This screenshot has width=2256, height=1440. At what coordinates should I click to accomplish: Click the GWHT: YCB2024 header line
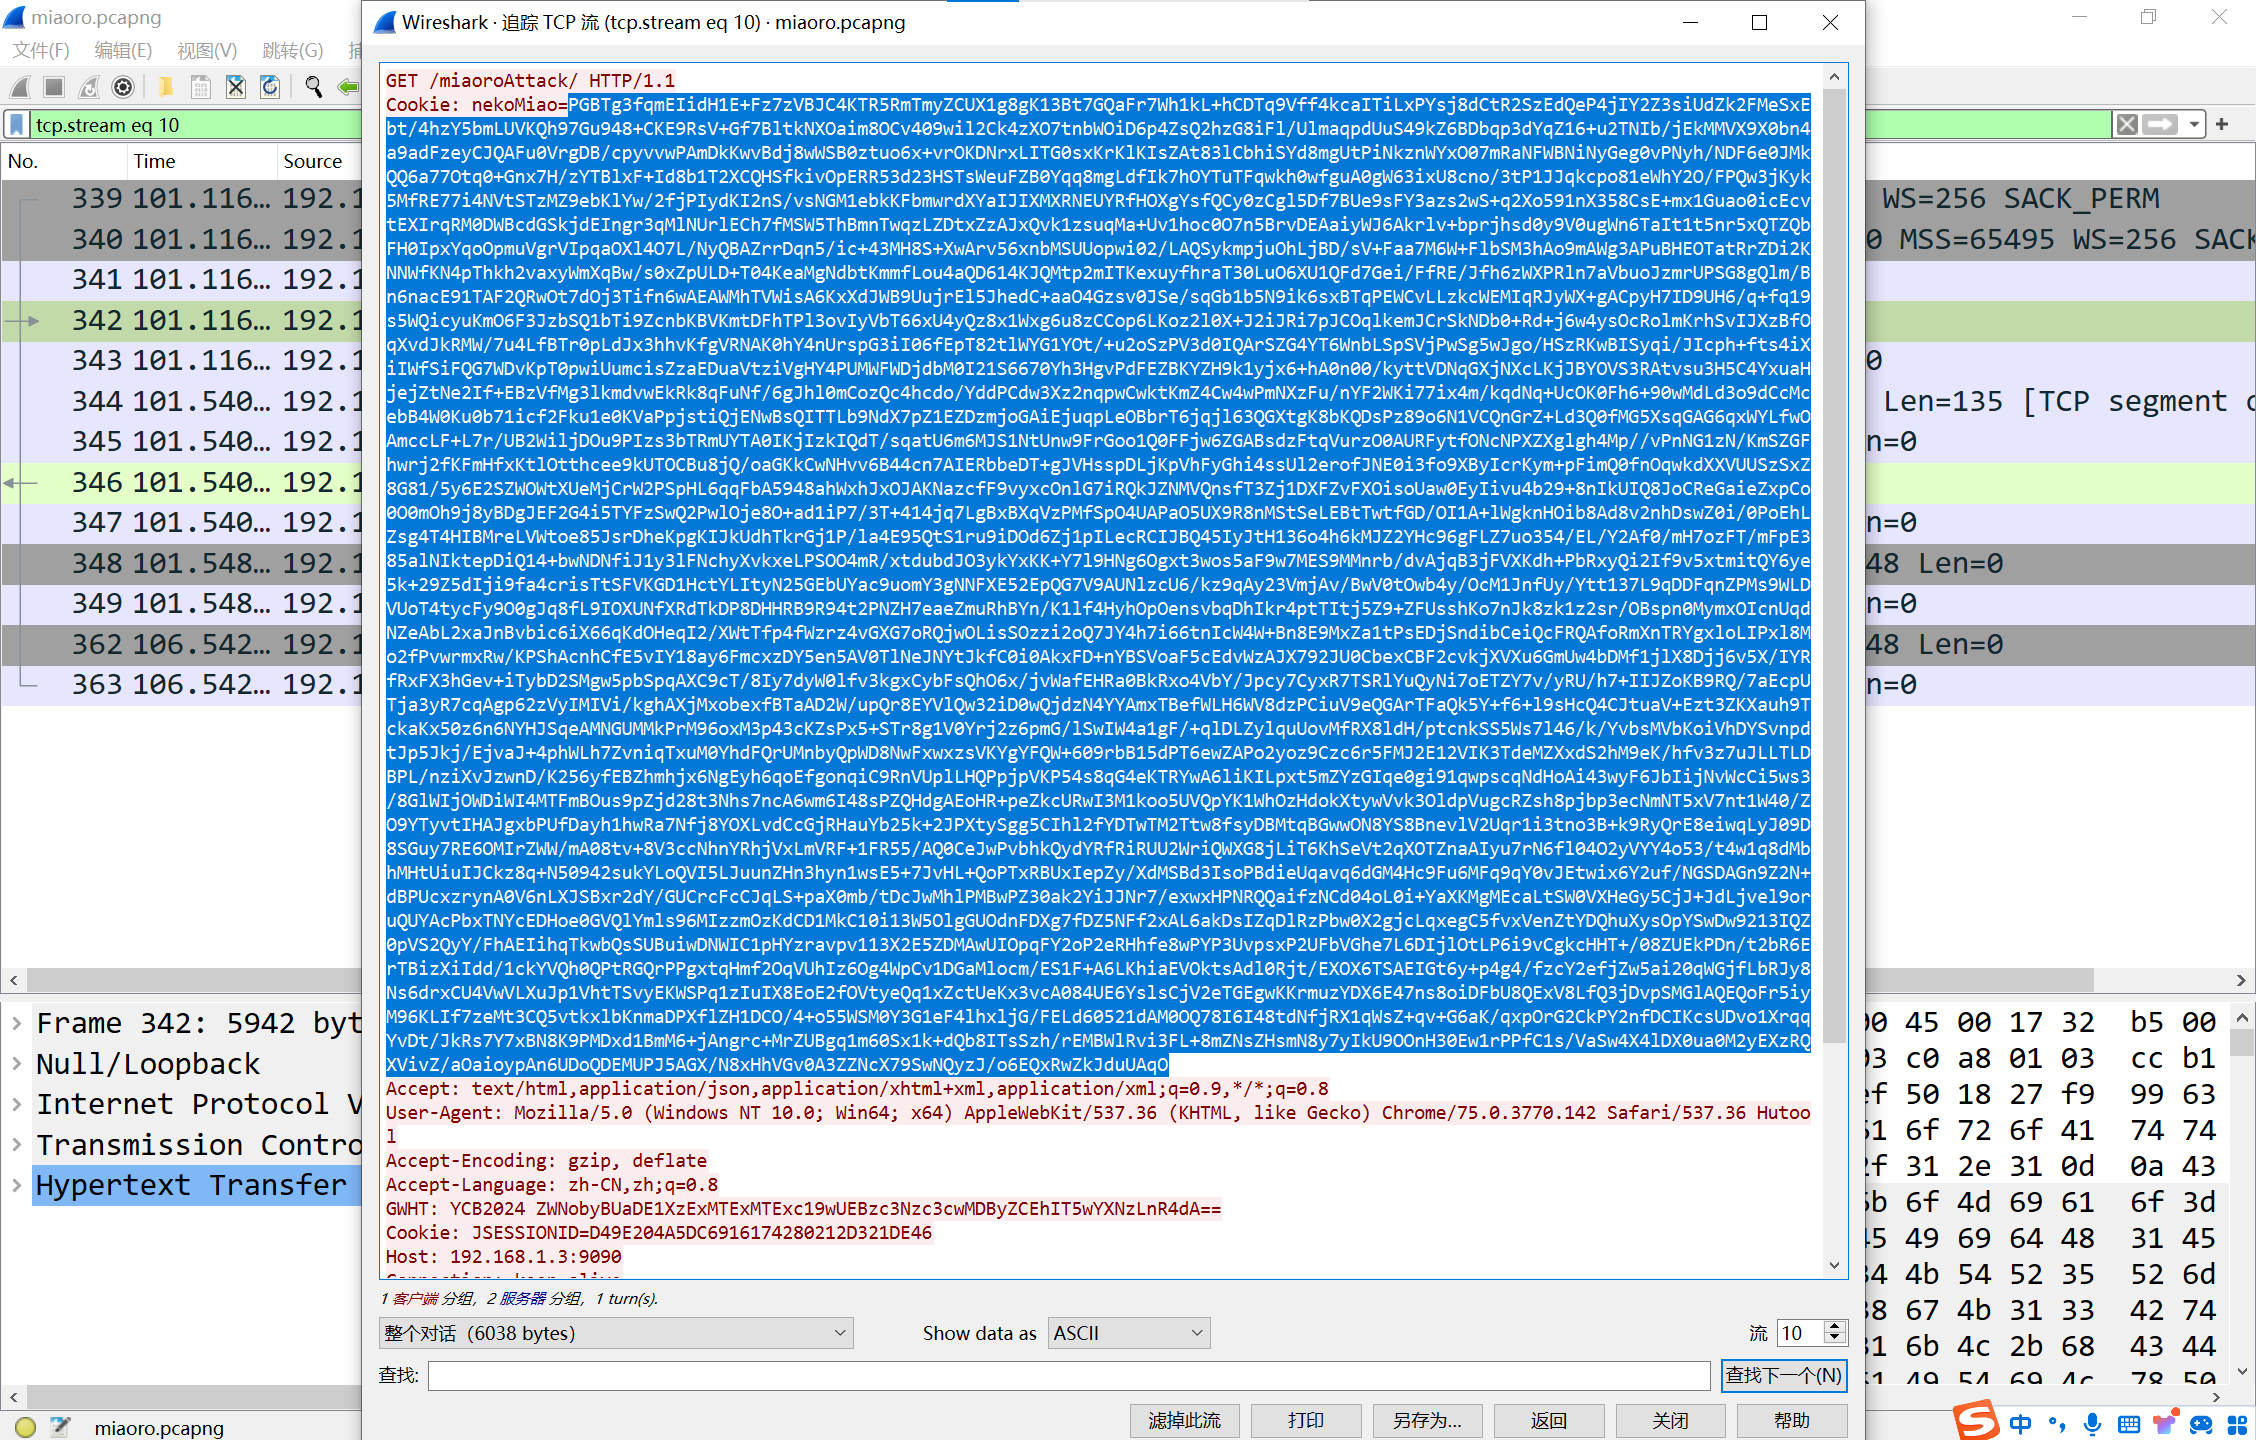803,1208
